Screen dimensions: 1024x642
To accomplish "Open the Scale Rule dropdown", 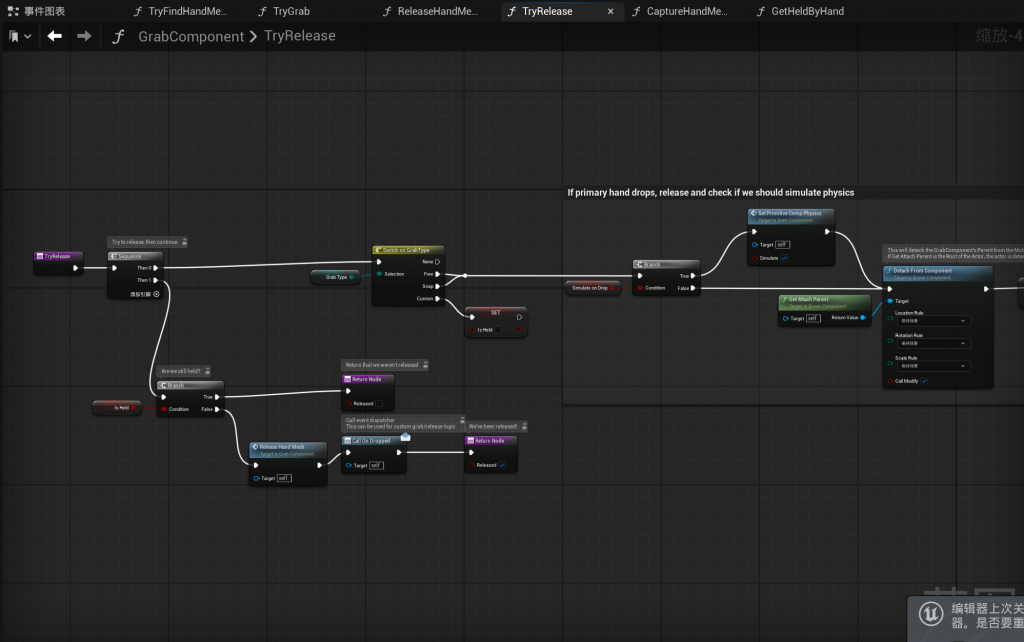I will click(x=932, y=366).
